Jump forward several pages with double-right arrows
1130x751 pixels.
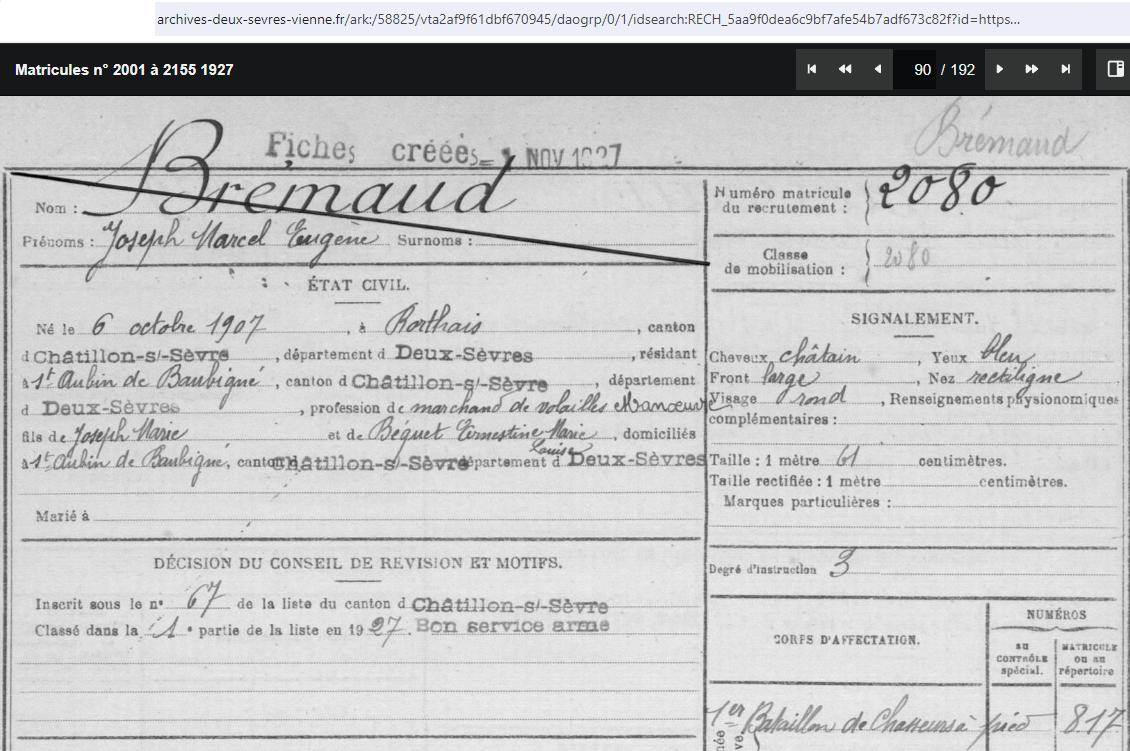[1031, 69]
